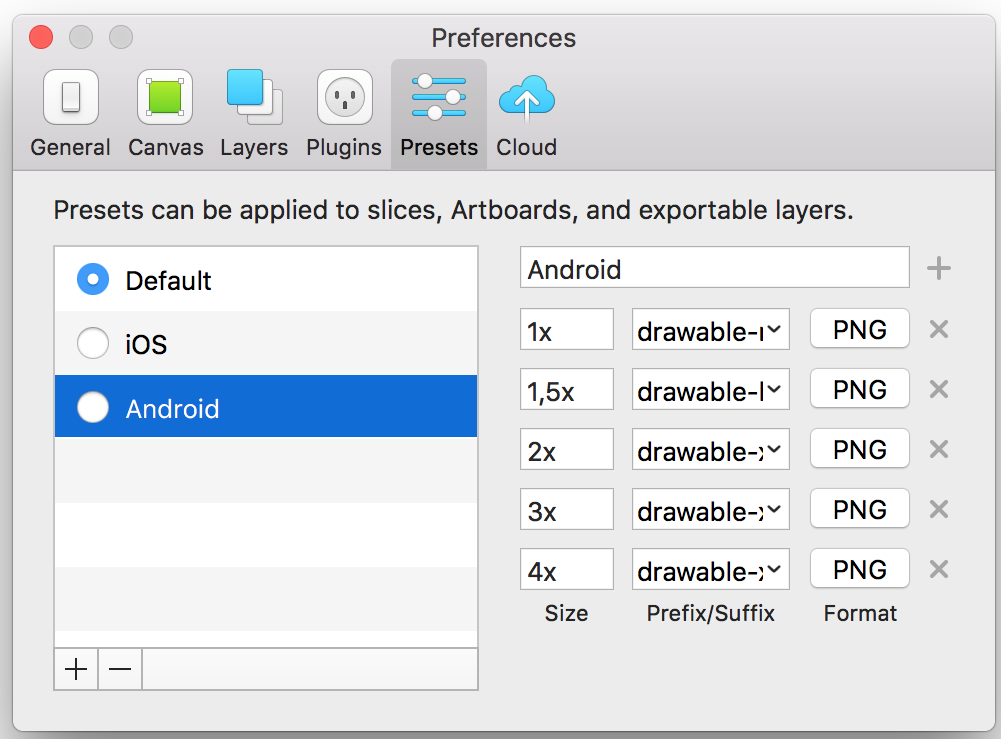Viewport: 1001px width, 739px height.
Task: Click the Android preset name field
Action: (714, 269)
